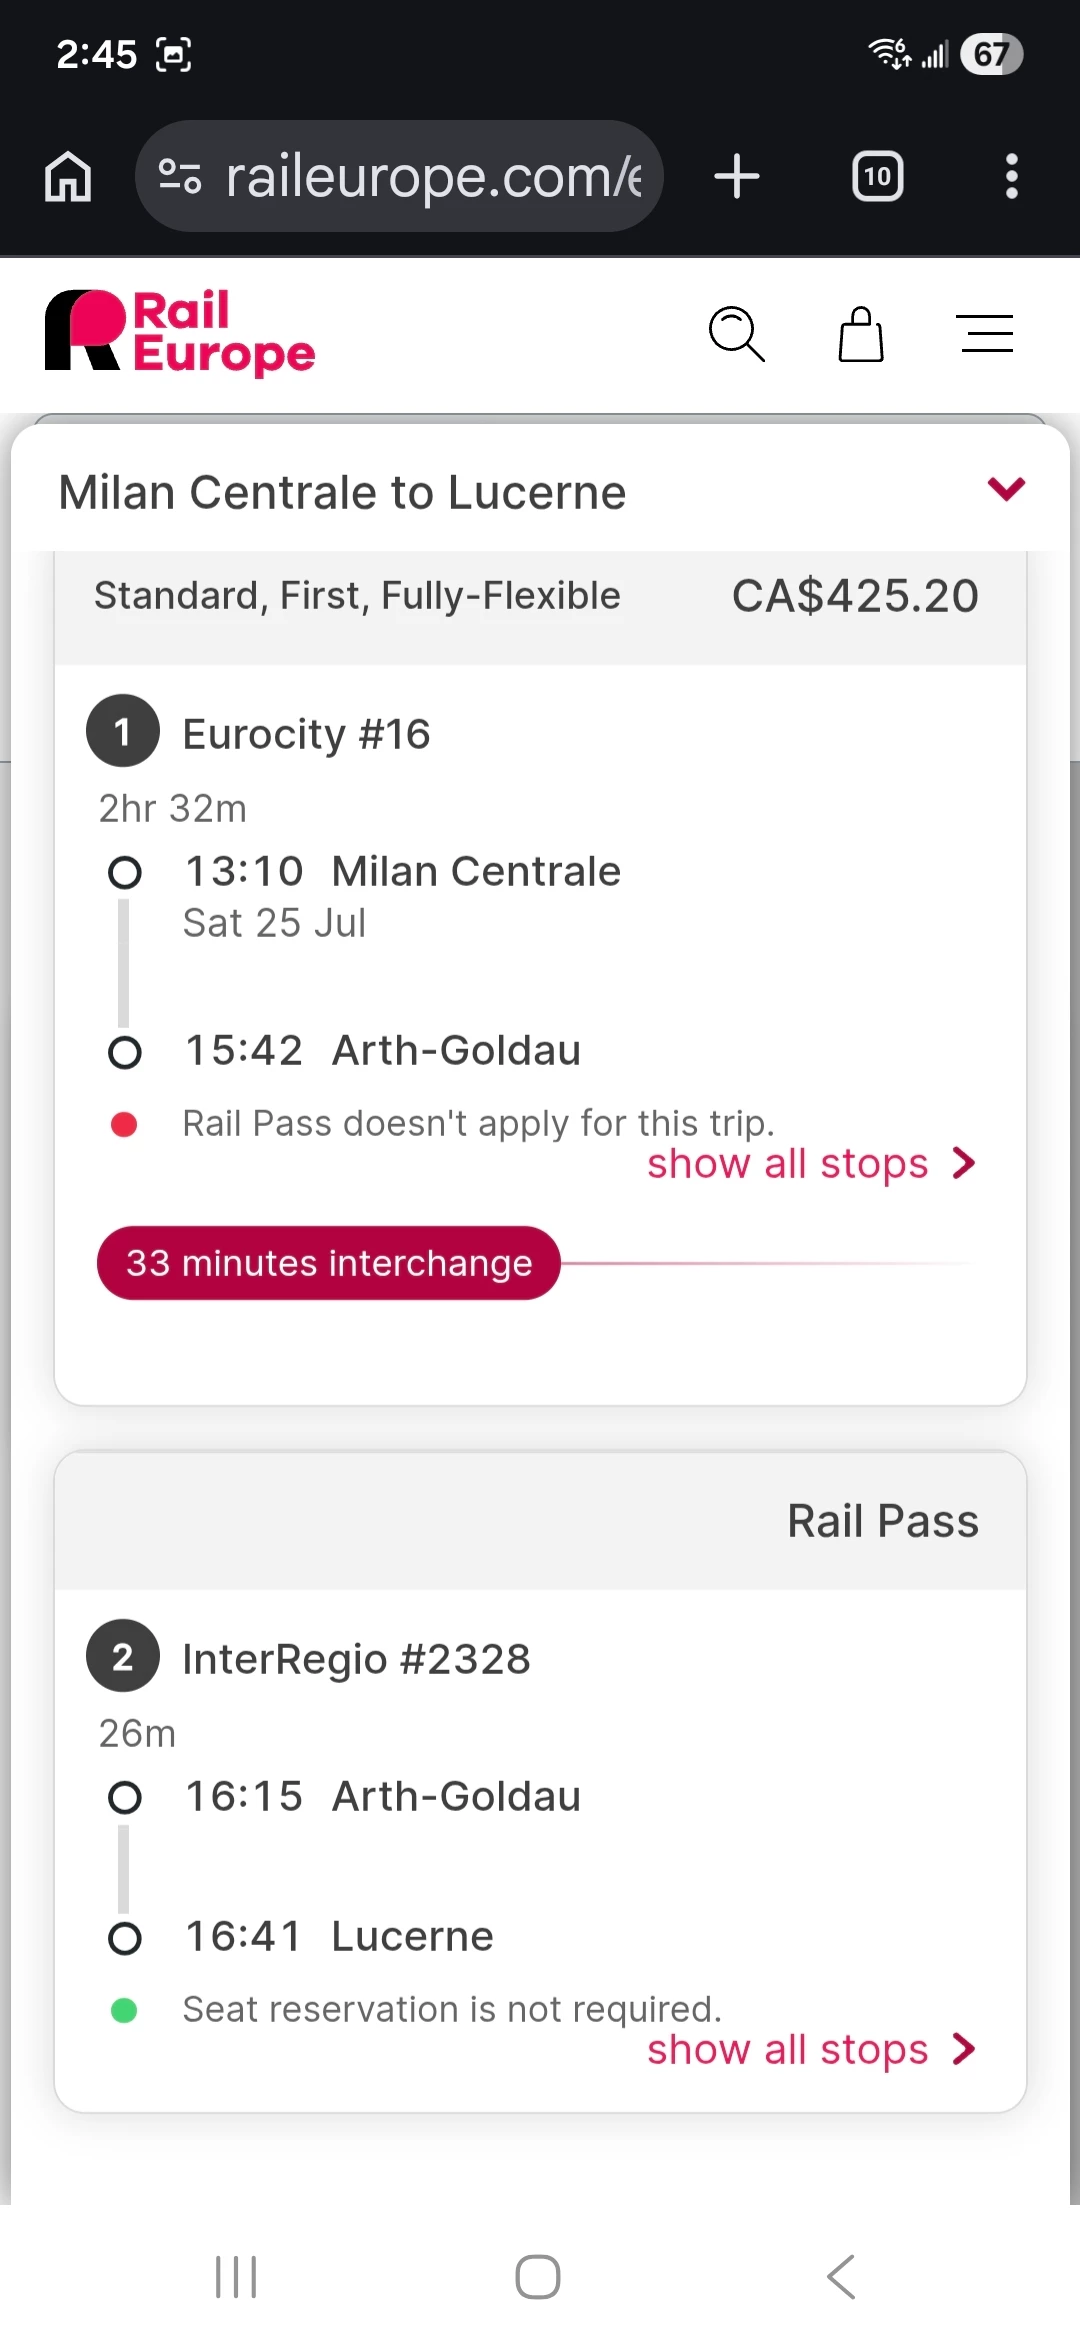Show all stops for InterRegio #2328
Image resolution: width=1080 pixels, height=2340 pixels.
pos(810,2050)
